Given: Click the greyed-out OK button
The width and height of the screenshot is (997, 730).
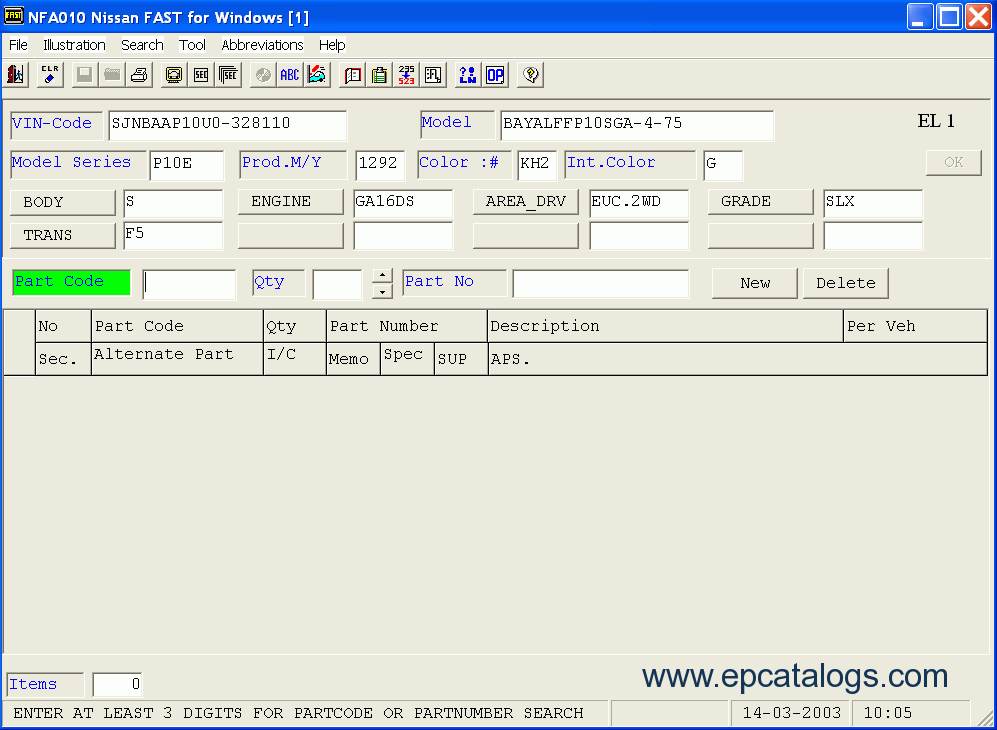Looking at the screenshot, I should click(x=954, y=162).
